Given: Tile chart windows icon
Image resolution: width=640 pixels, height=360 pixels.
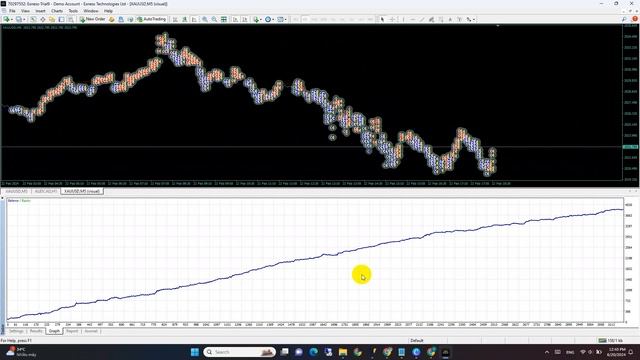Looking at the screenshot, I should tap(224, 19).
